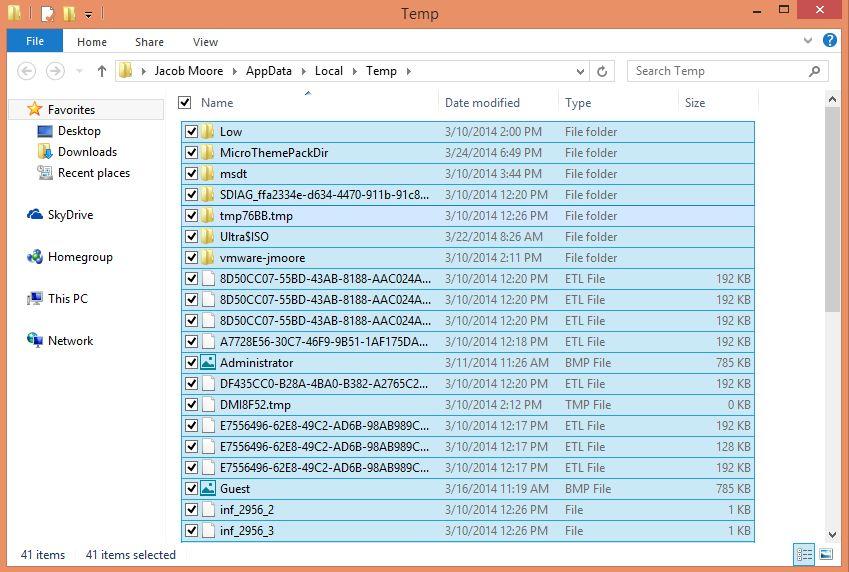
Task: Open Downloads in the Favorites sidebar
Action: (x=87, y=152)
